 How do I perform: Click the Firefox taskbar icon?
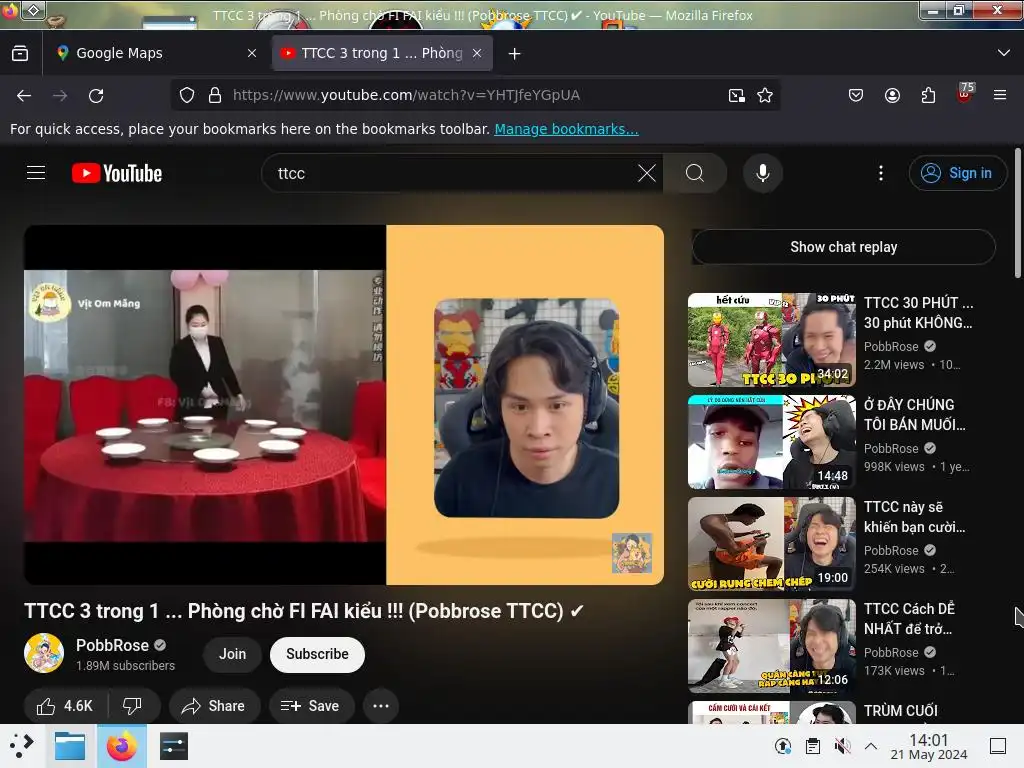[x=122, y=746]
